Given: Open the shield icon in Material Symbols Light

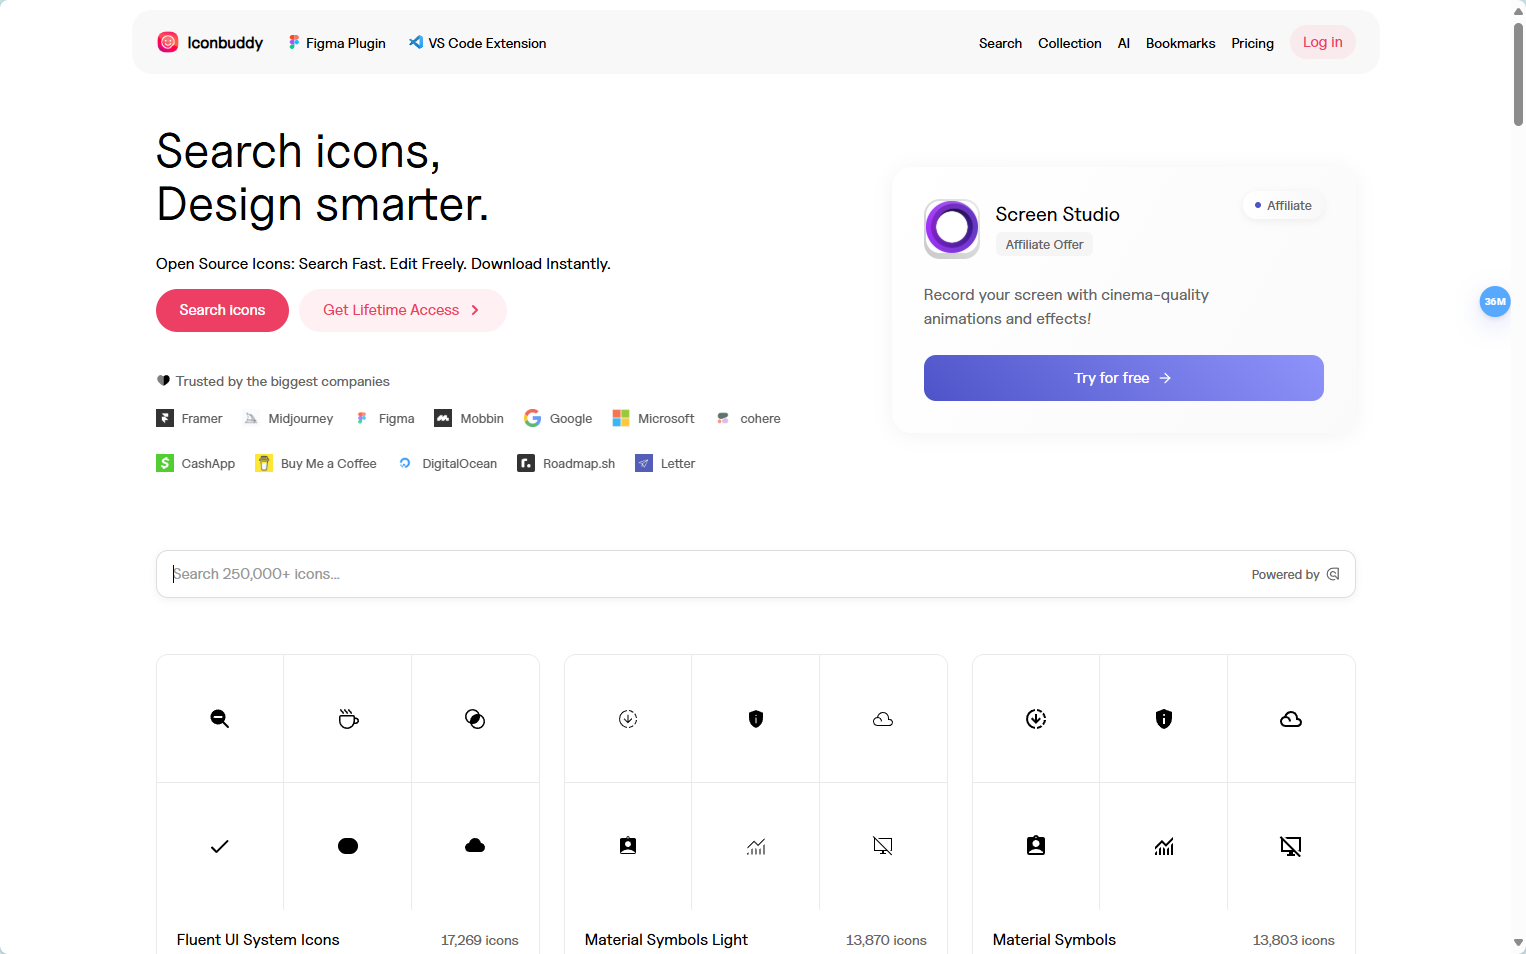Looking at the screenshot, I should click(756, 719).
